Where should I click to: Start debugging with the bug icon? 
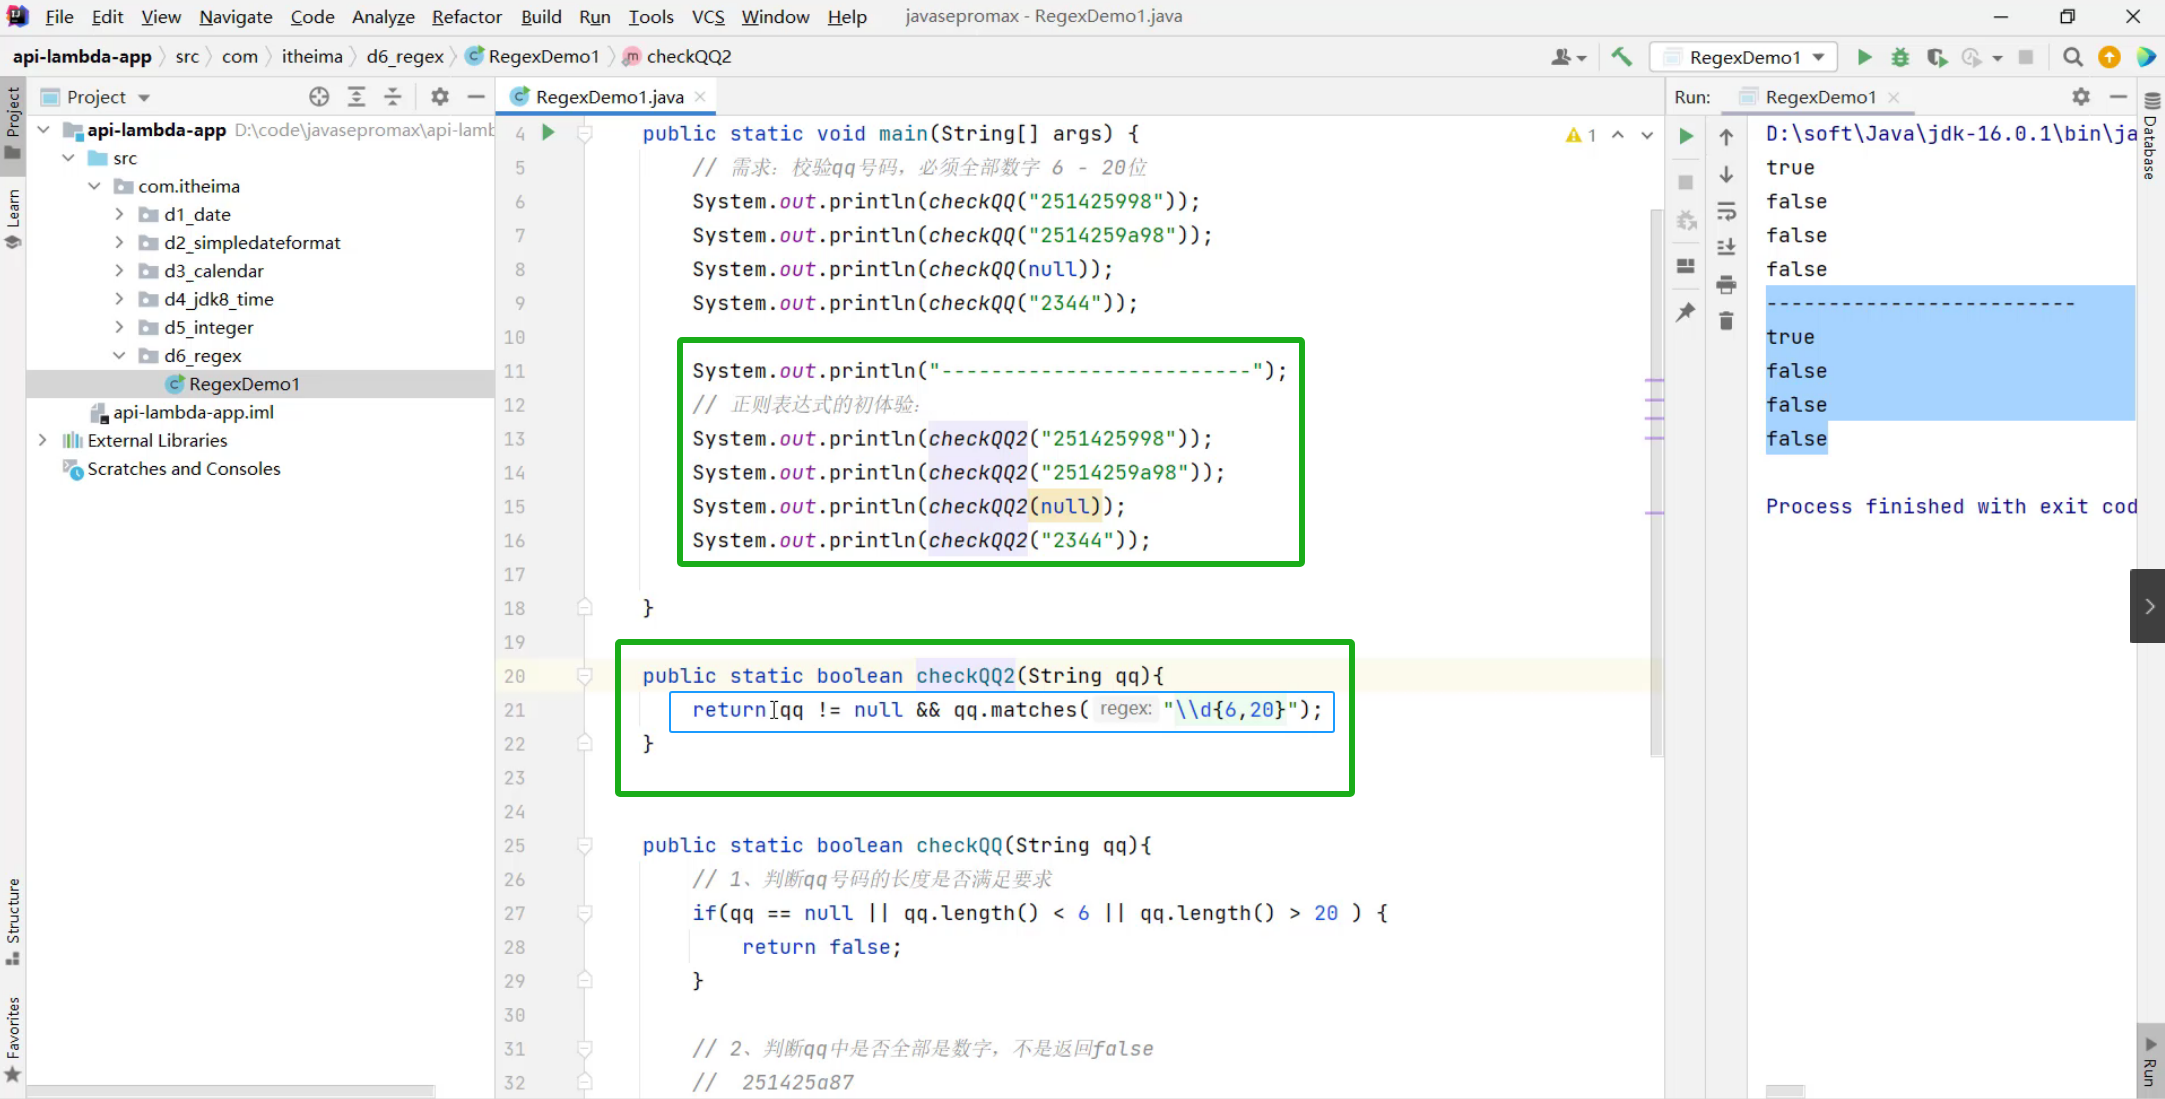1900,57
